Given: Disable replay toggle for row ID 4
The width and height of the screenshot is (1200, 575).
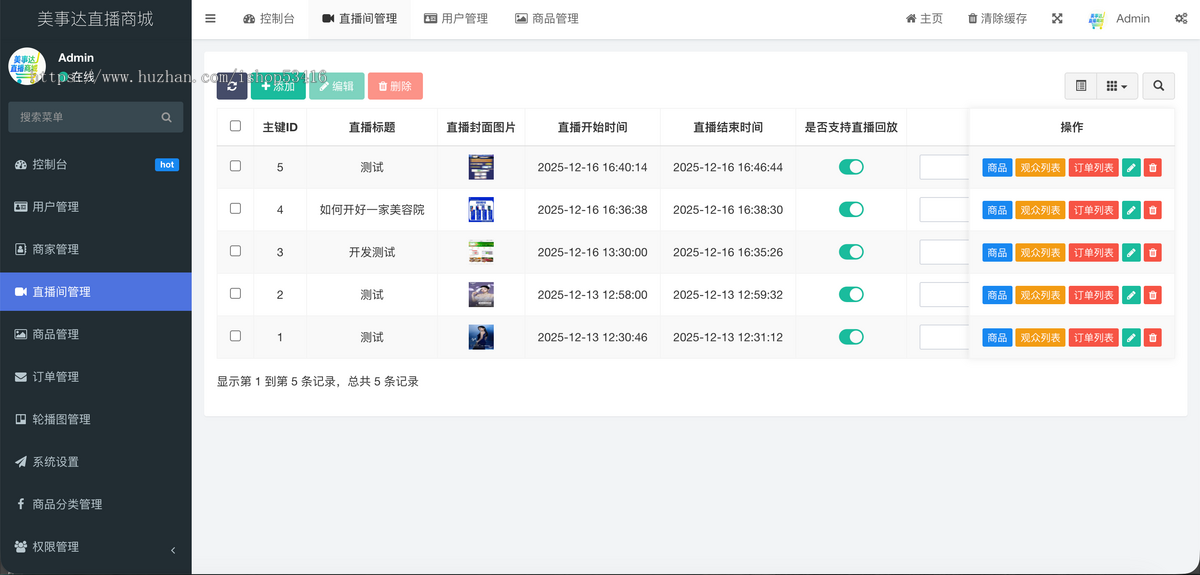Looking at the screenshot, I should [x=851, y=210].
